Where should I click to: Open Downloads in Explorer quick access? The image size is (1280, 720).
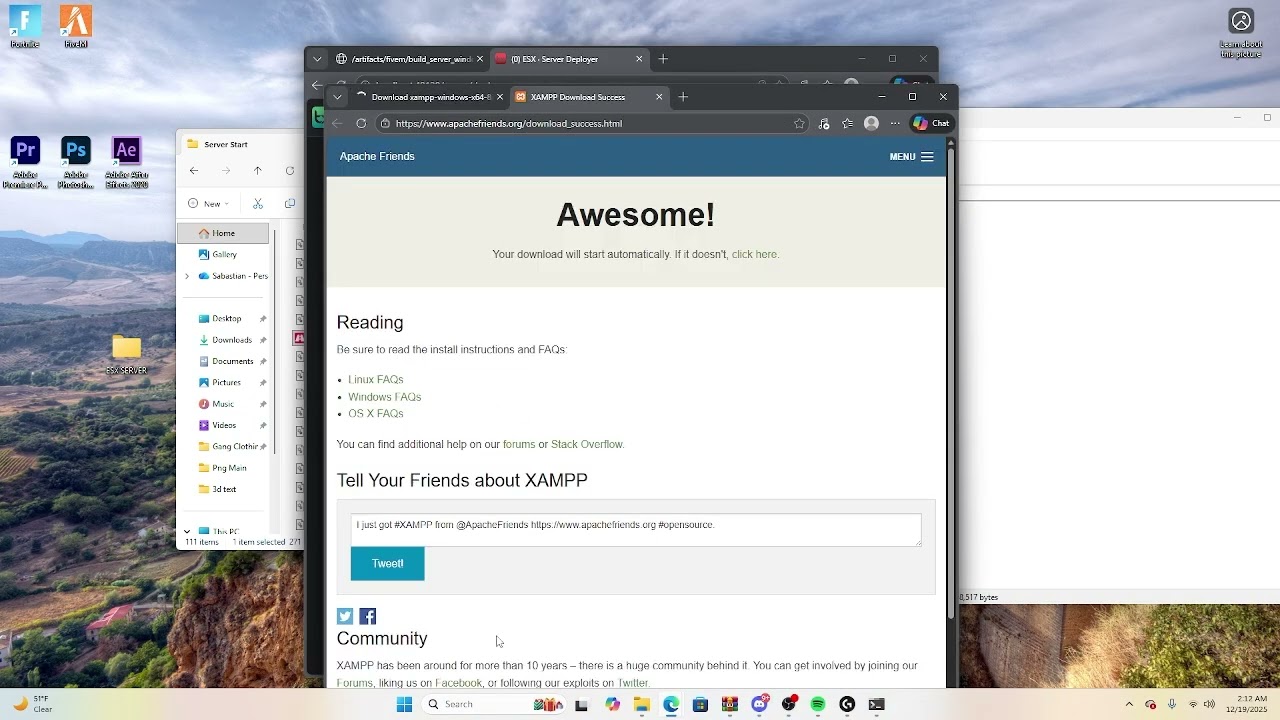232,340
